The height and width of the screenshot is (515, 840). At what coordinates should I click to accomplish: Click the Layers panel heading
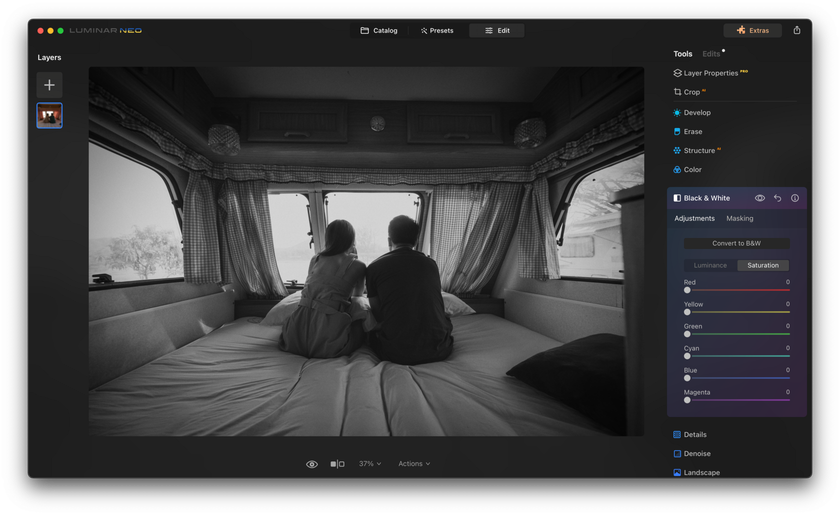49,57
